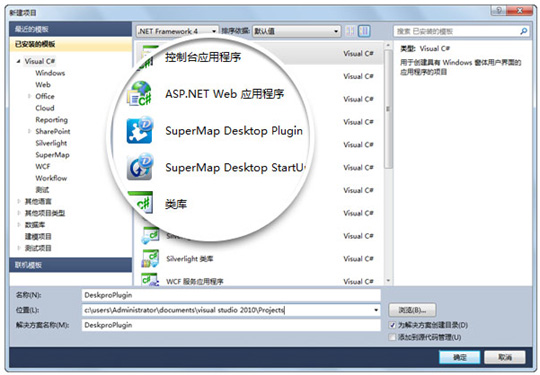Open the .NET Framework 4 dropdown

coord(177,31)
